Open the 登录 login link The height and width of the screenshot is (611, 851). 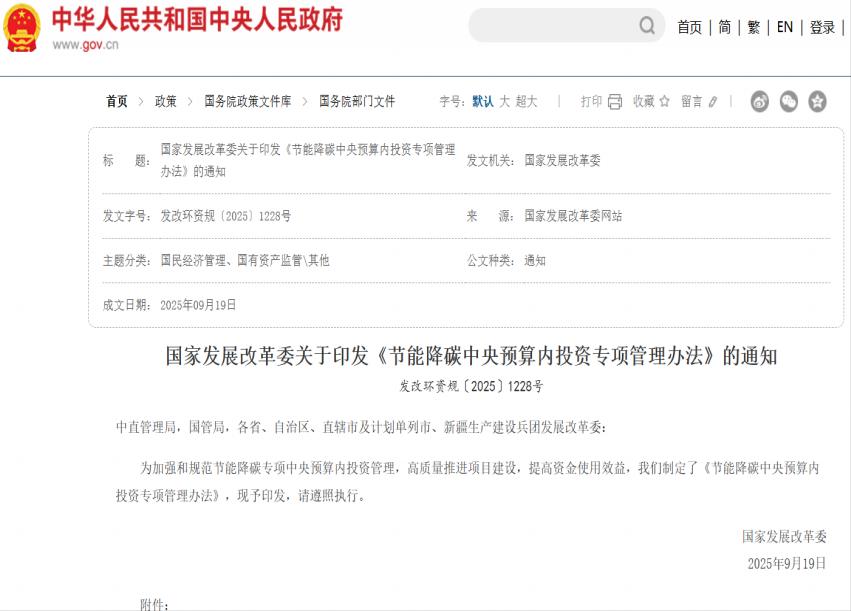coord(822,27)
